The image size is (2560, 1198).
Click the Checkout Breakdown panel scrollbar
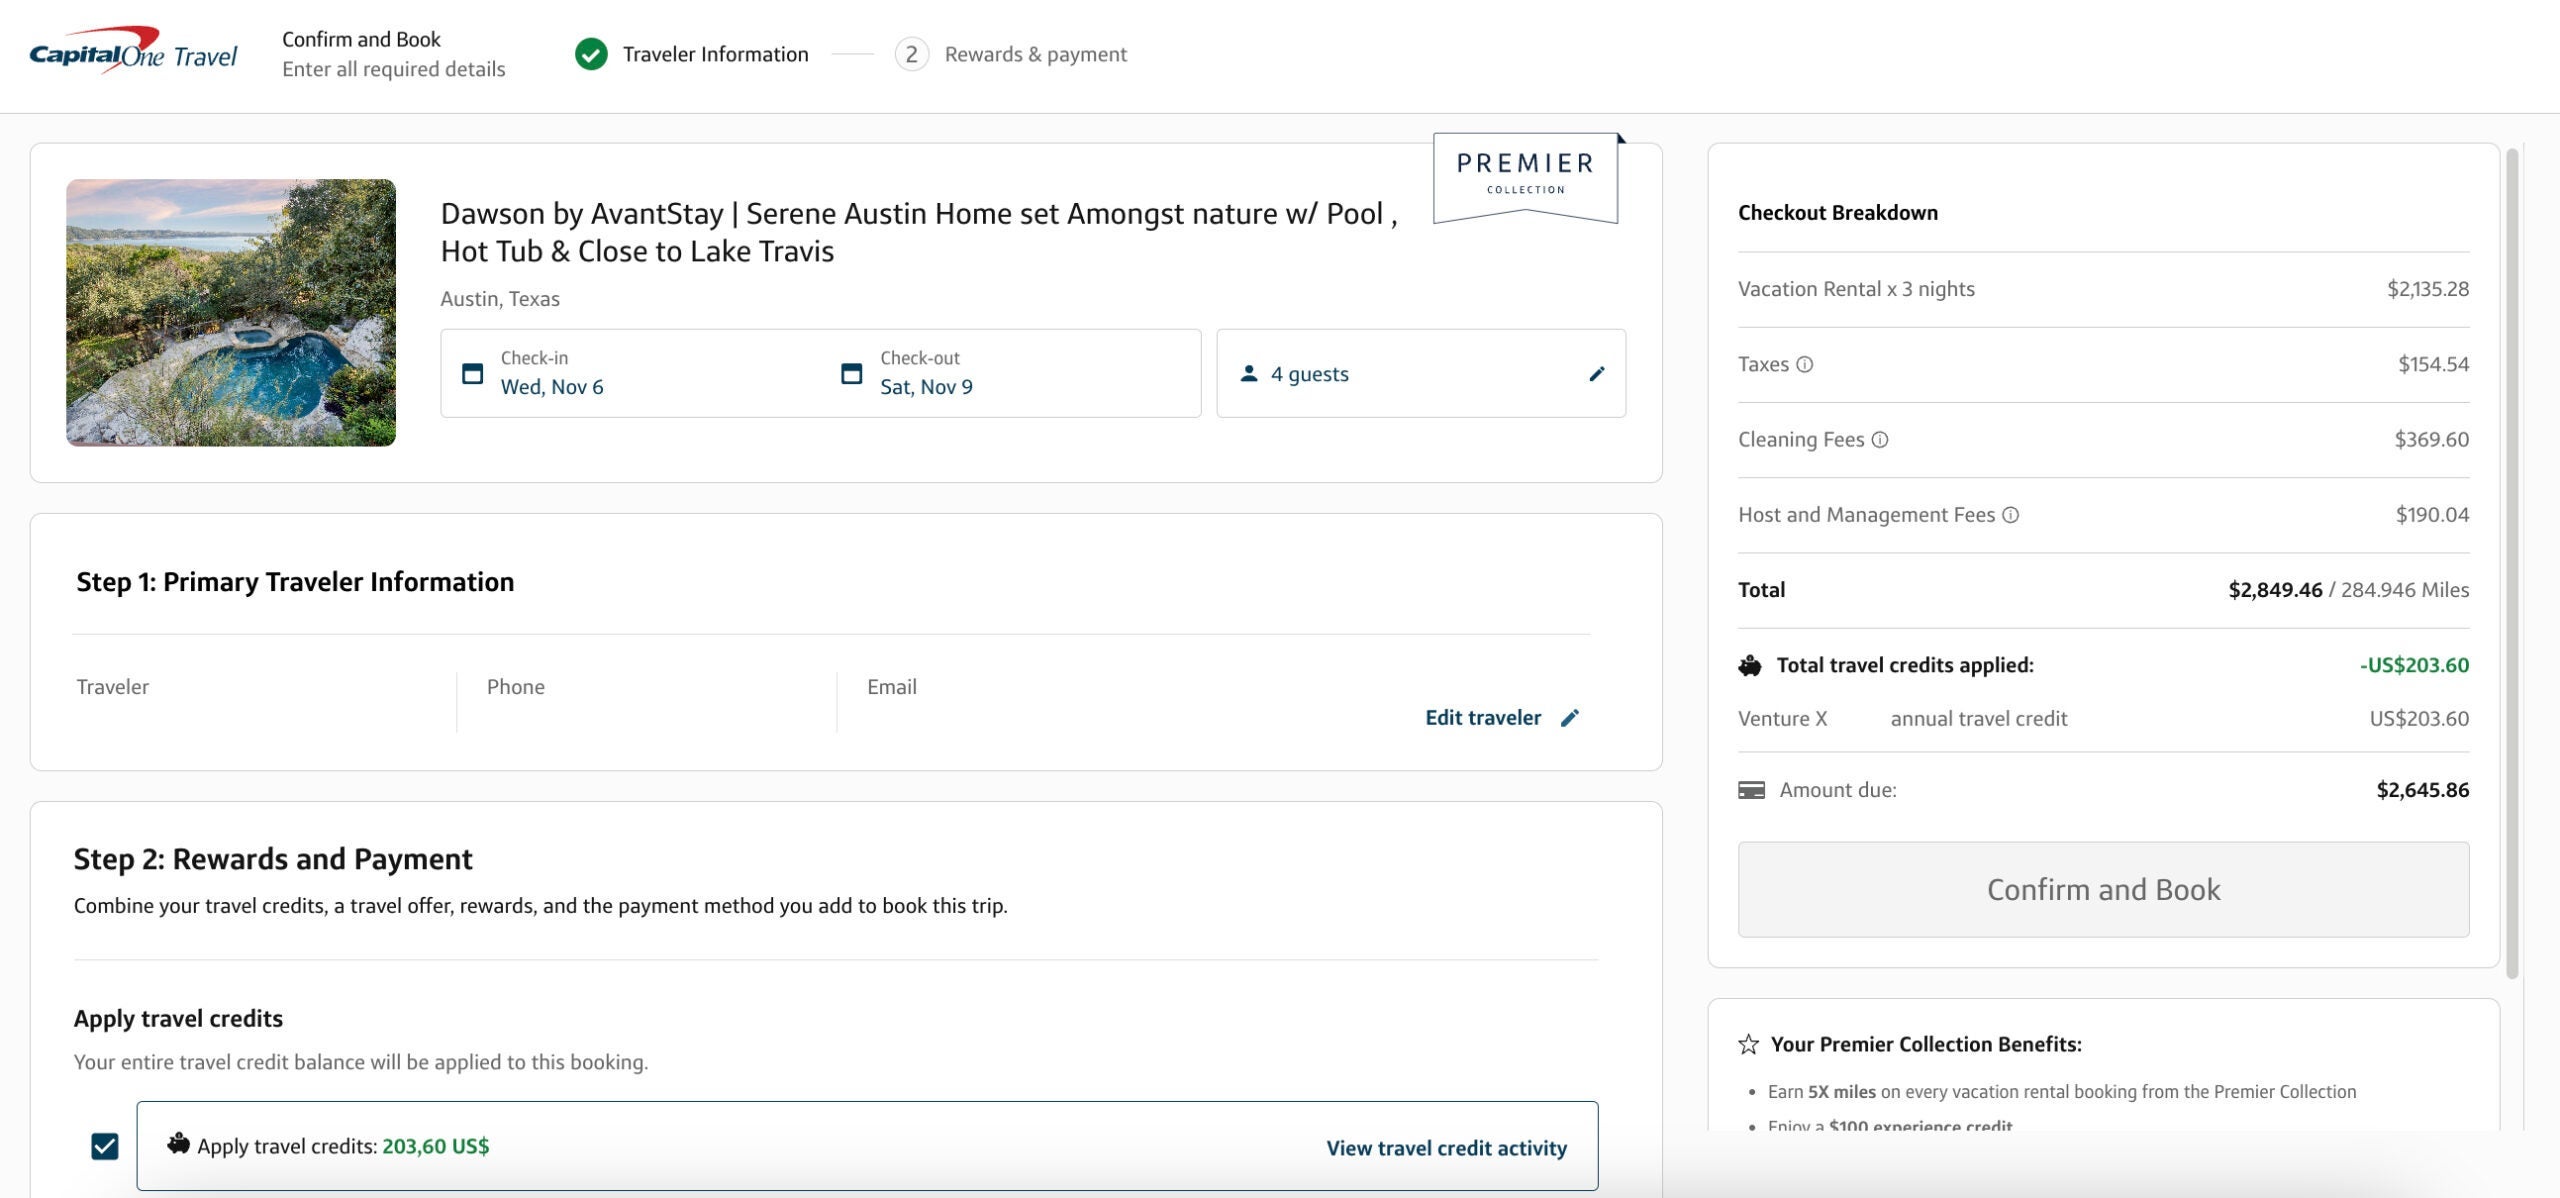point(2511,560)
